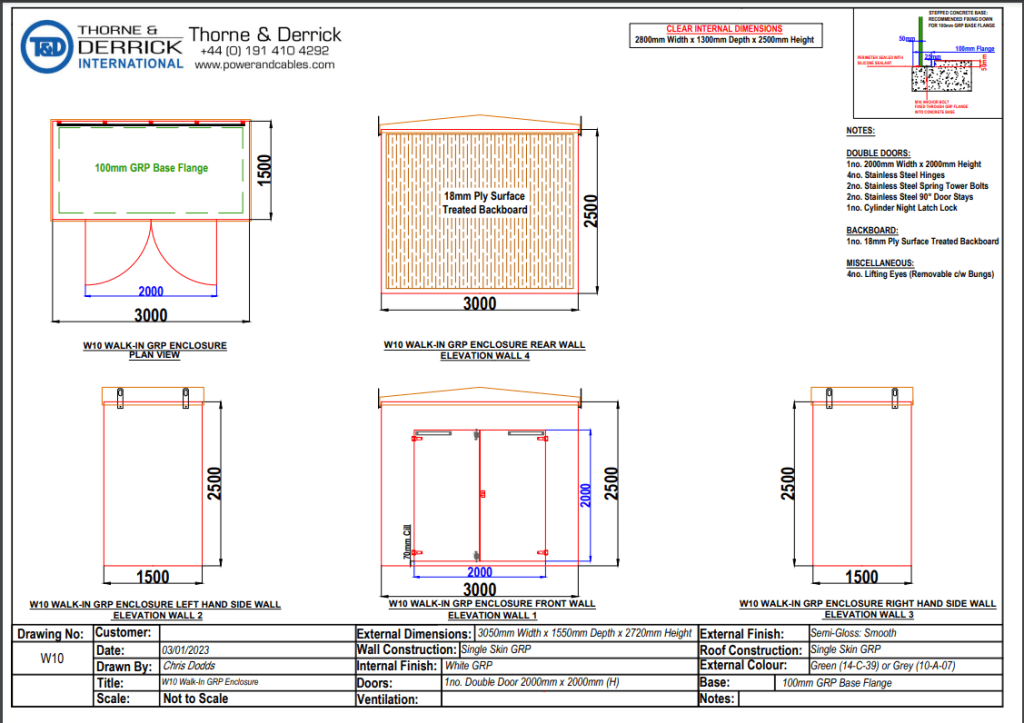Select '2800mm Width x 1300mm Depth x 2500mm Height'
The height and width of the screenshot is (723, 1024).
pyautogui.click(x=724, y=40)
